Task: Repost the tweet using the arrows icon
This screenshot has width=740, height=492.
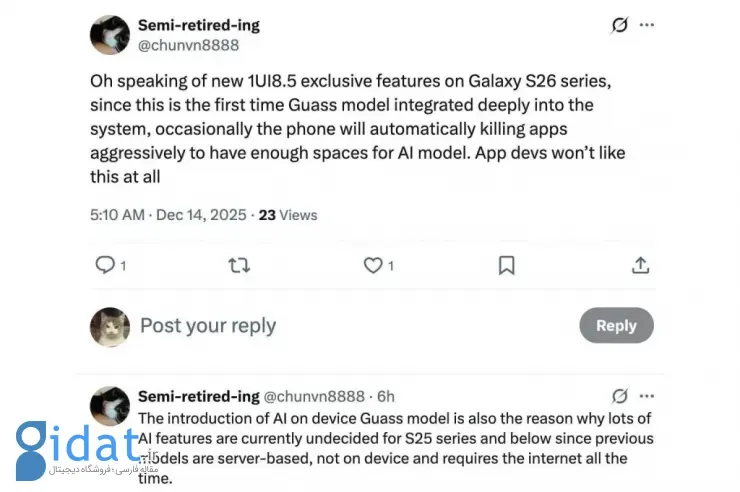Action: tap(239, 265)
